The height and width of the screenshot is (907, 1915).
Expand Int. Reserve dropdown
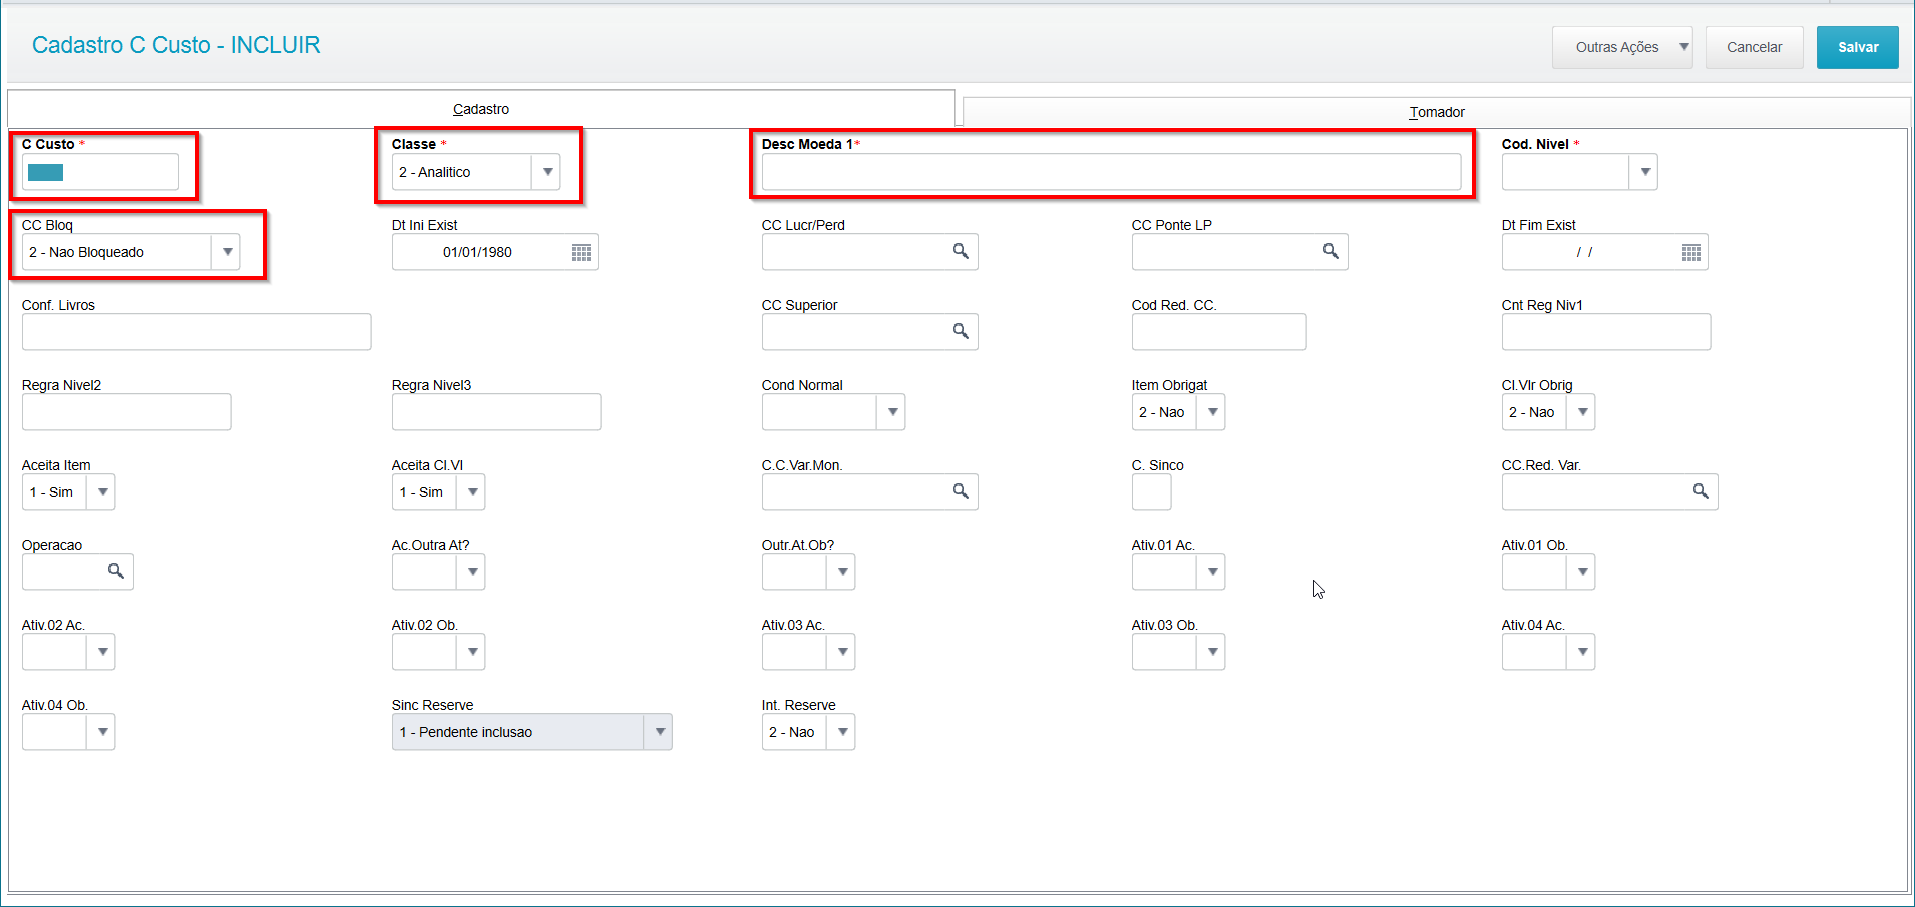(x=841, y=732)
